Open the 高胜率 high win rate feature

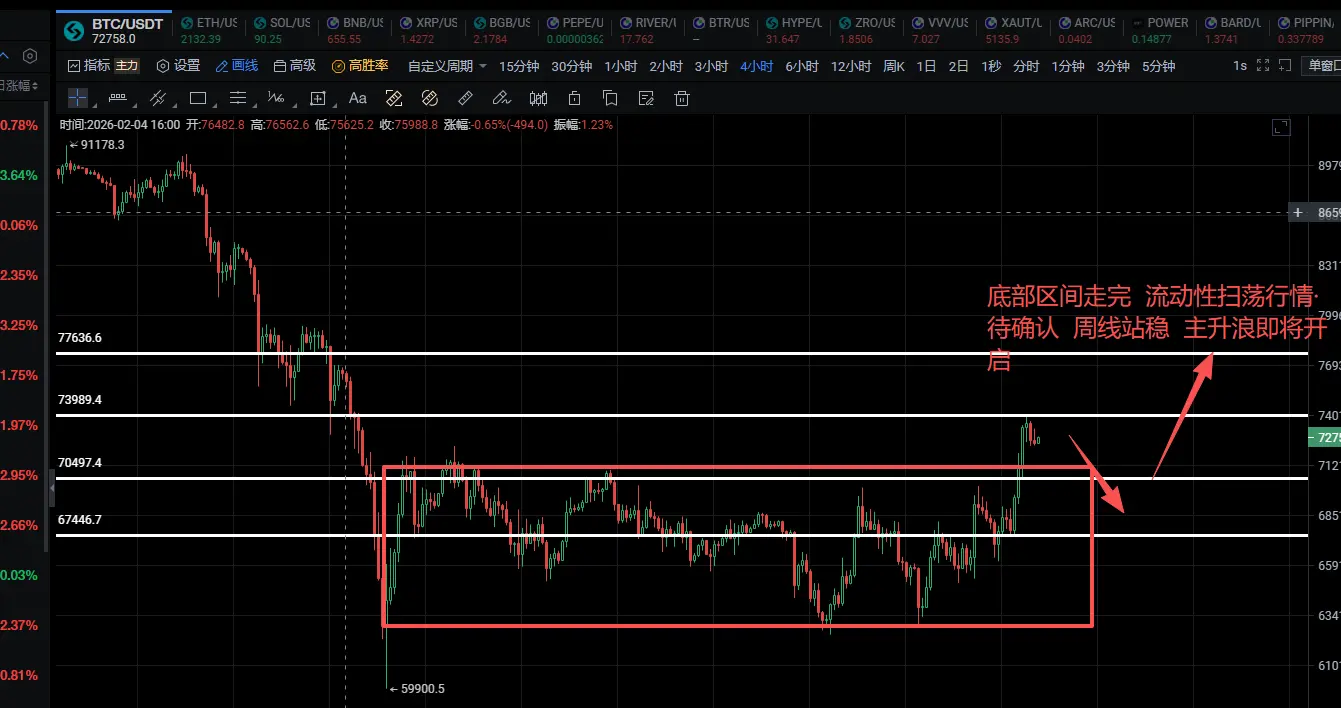360,66
